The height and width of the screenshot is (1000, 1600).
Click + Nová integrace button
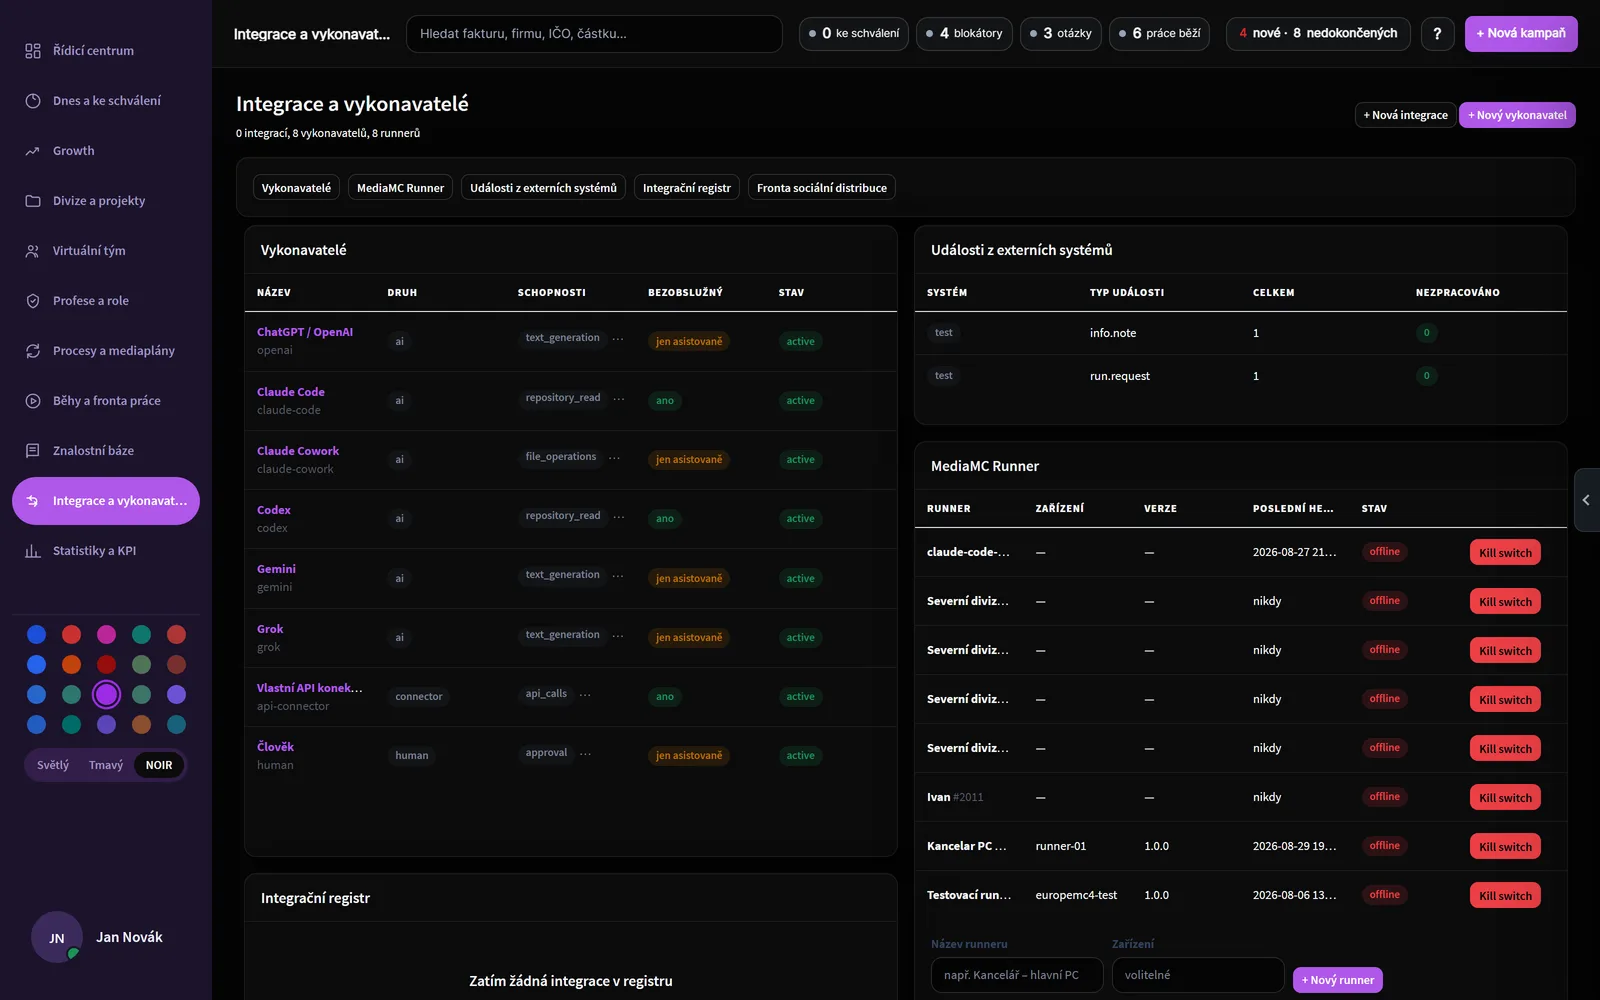[x=1405, y=115]
